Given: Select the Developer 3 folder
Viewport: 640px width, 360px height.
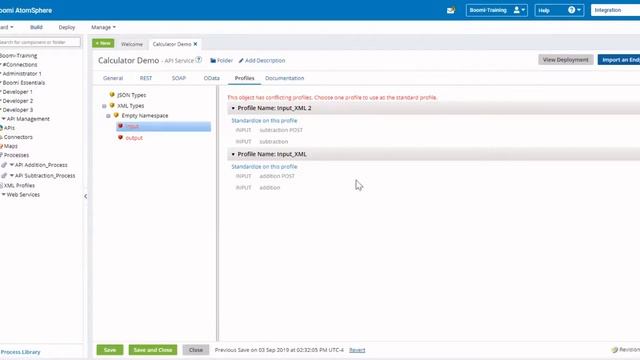Looking at the screenshot, I should 18,110.
